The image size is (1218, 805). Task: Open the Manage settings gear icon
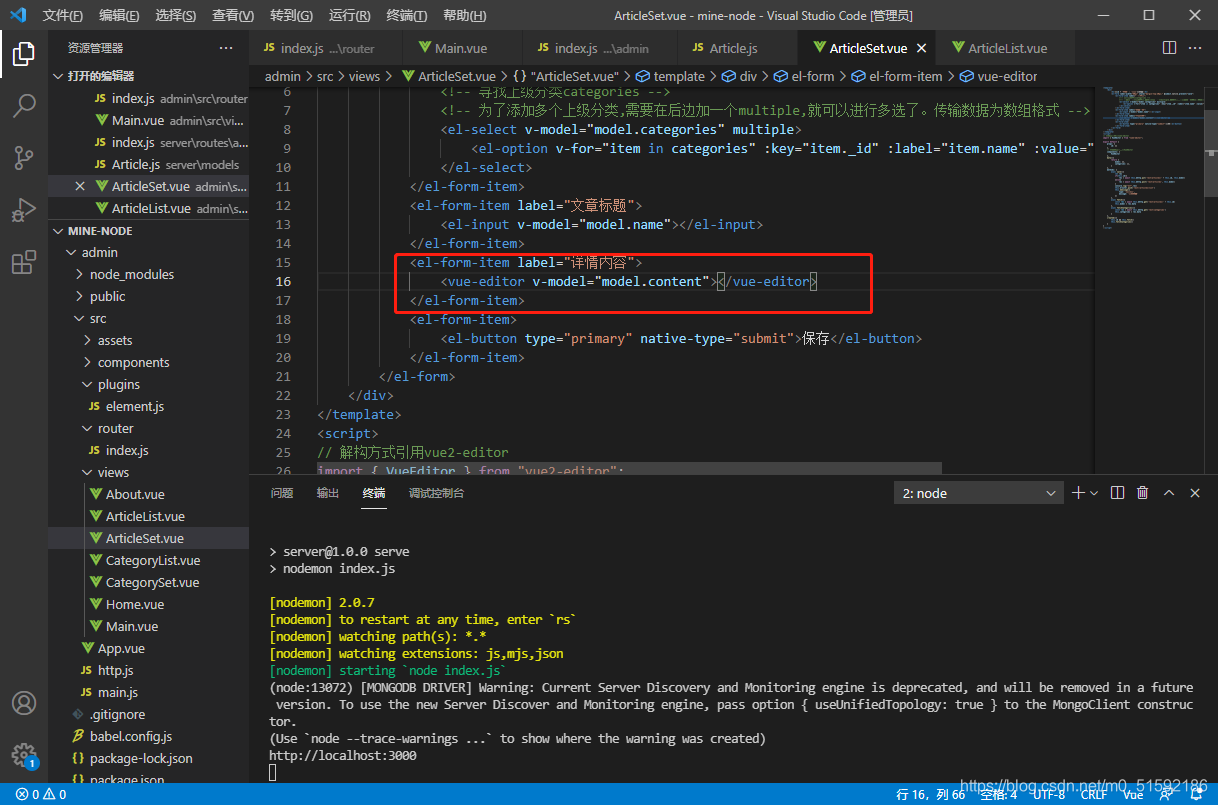[24, 754]
